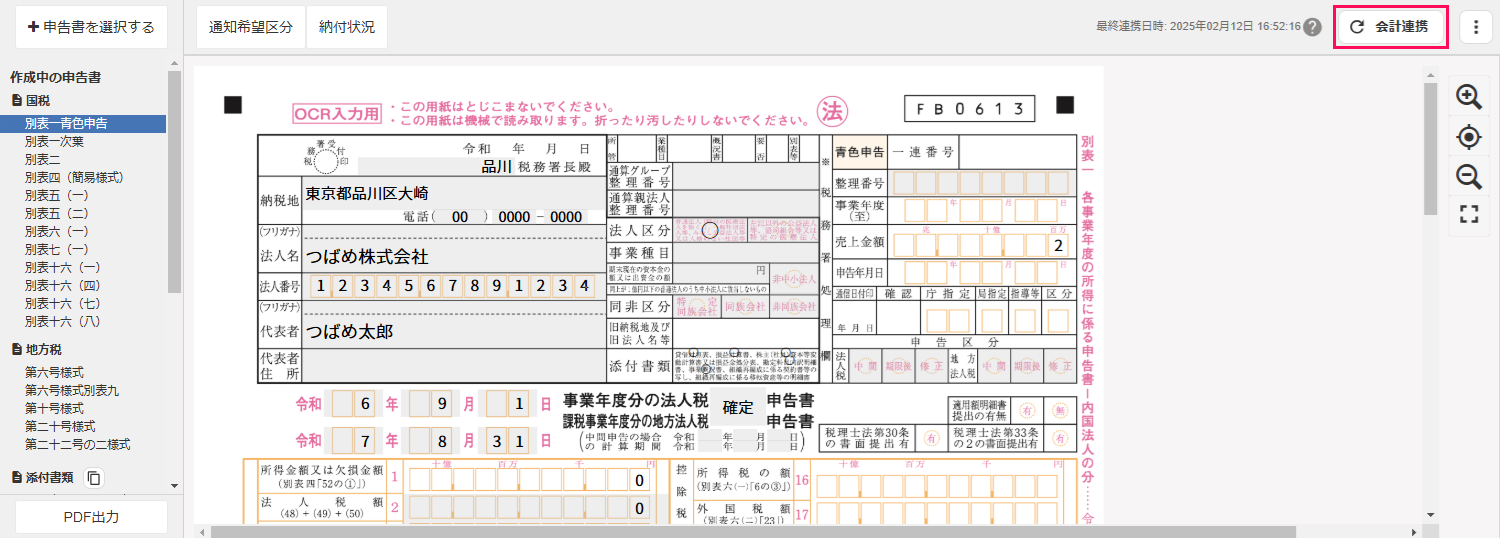This screenshot has width=1500, height=538.
Task: Click the zoom in magnifier icon
Action: (x=1468, y=97)
